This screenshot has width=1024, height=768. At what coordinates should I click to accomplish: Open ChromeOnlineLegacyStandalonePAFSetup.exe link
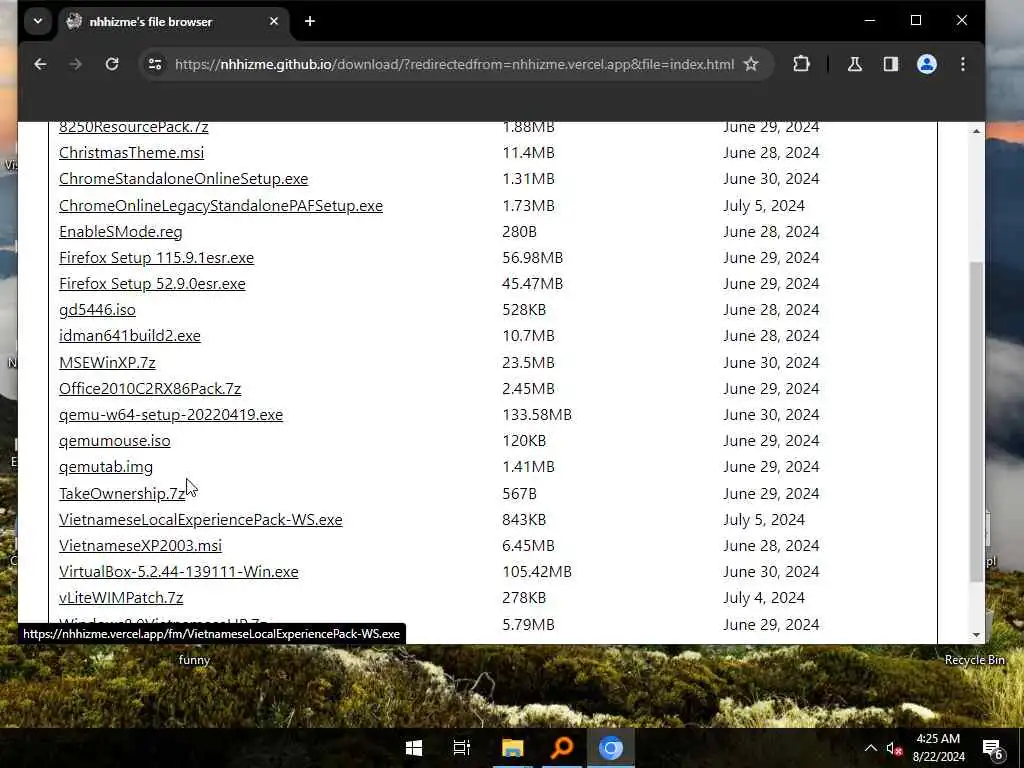[221, 206]
